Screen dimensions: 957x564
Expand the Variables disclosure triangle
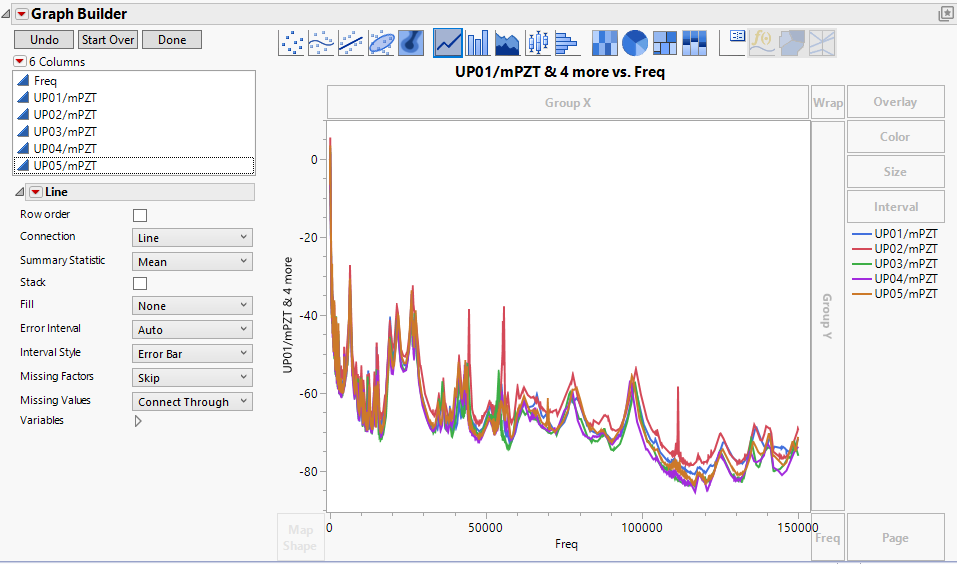138,421
